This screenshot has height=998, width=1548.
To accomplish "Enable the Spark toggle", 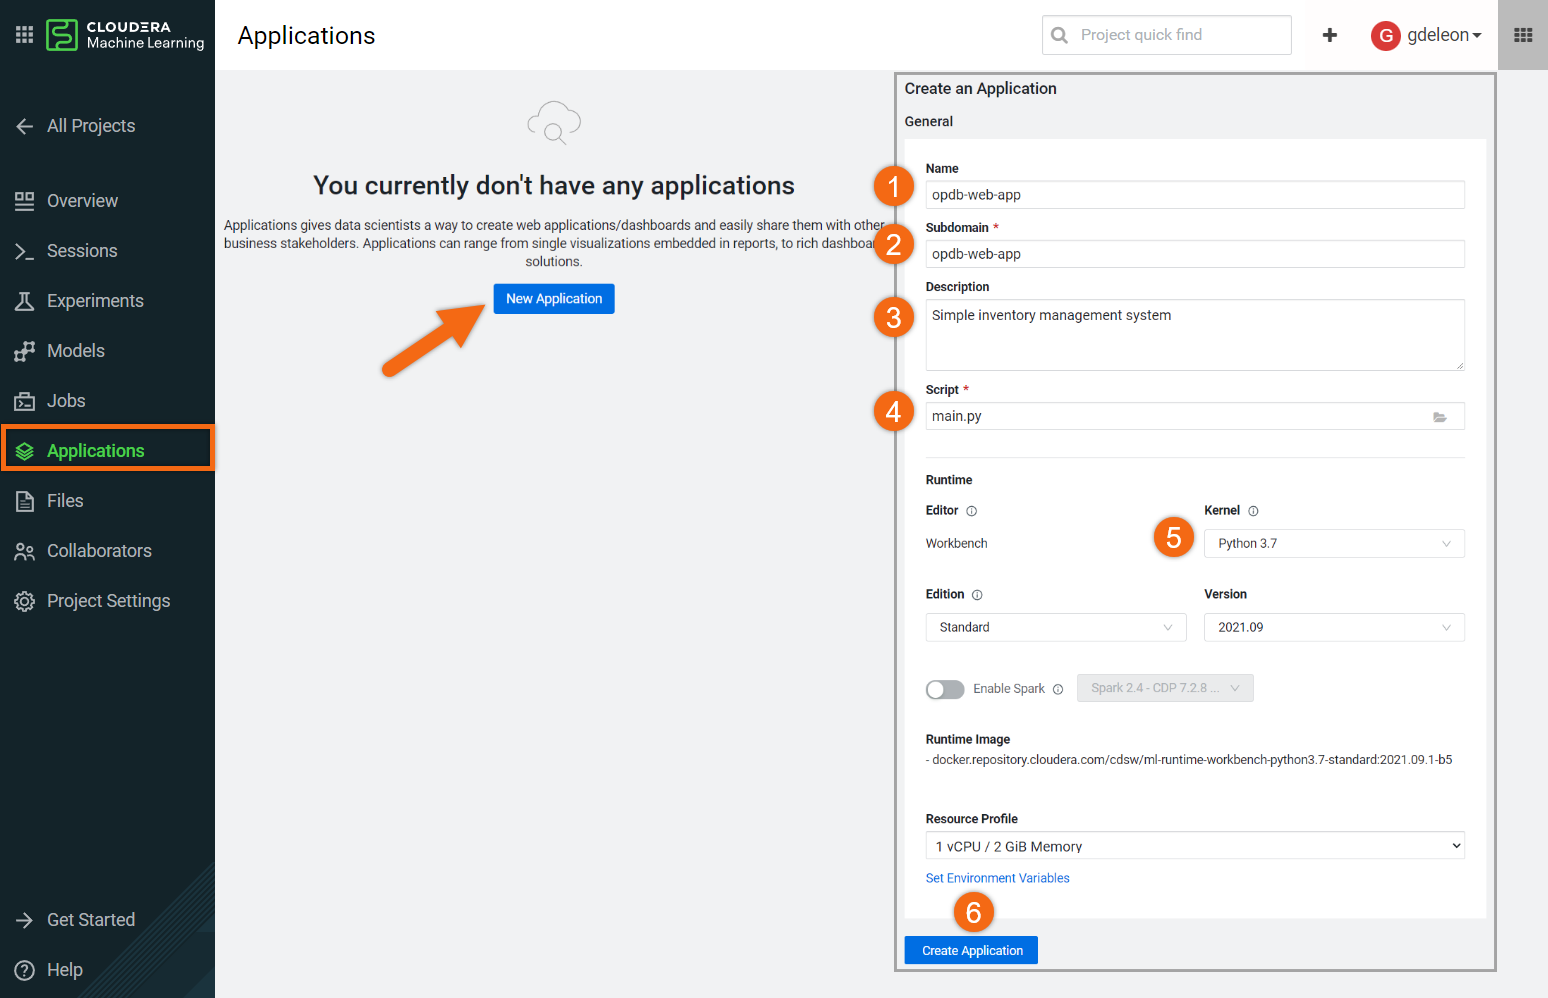I will [944, 689].
